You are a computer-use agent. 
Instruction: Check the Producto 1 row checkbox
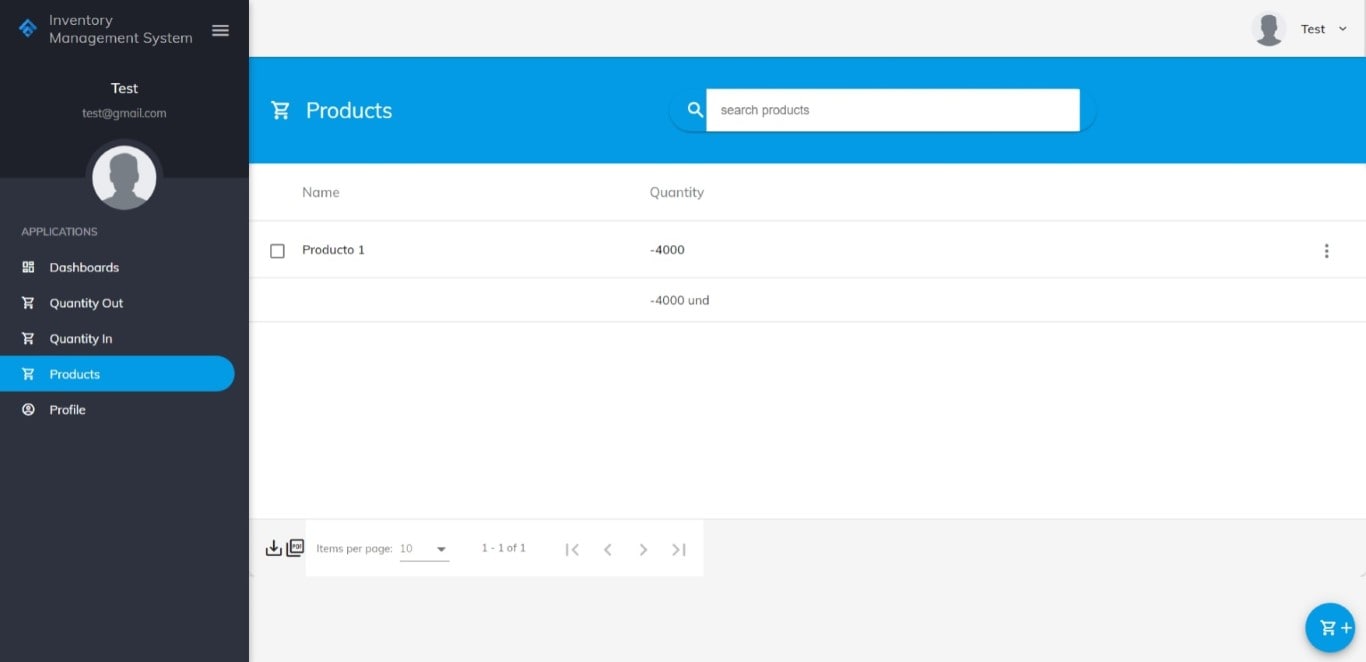[x=278, y=251]
